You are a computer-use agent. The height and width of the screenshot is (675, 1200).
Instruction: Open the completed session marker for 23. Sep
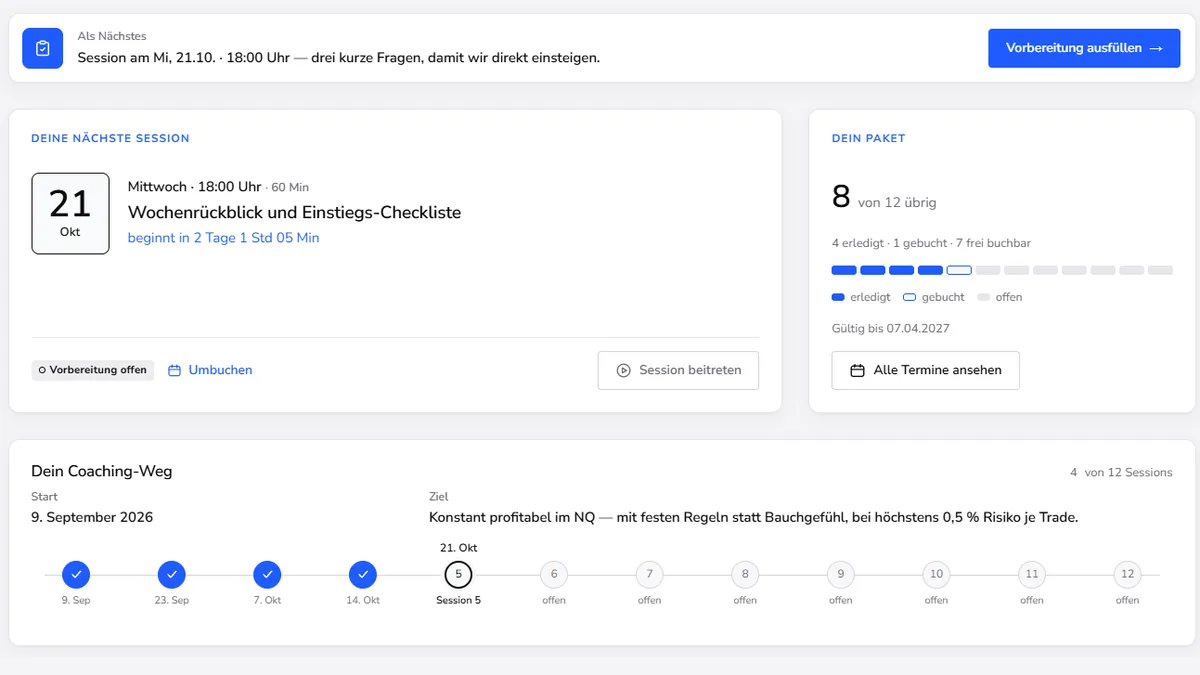[172, 575]
